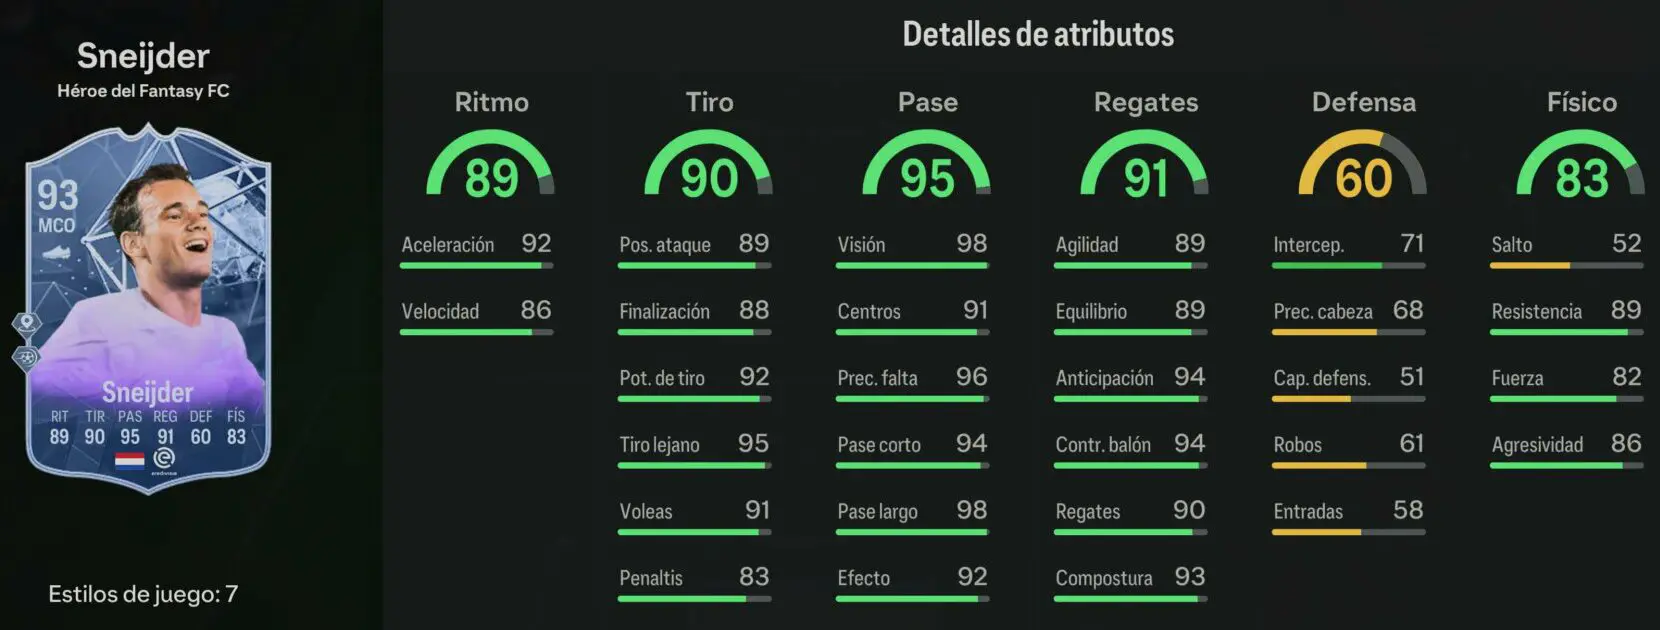Select the upper playstyle diamond badge
Image resolution: width=1660 pixels, height=630 pixels.
pyautogui.click(x=26, y=322)
